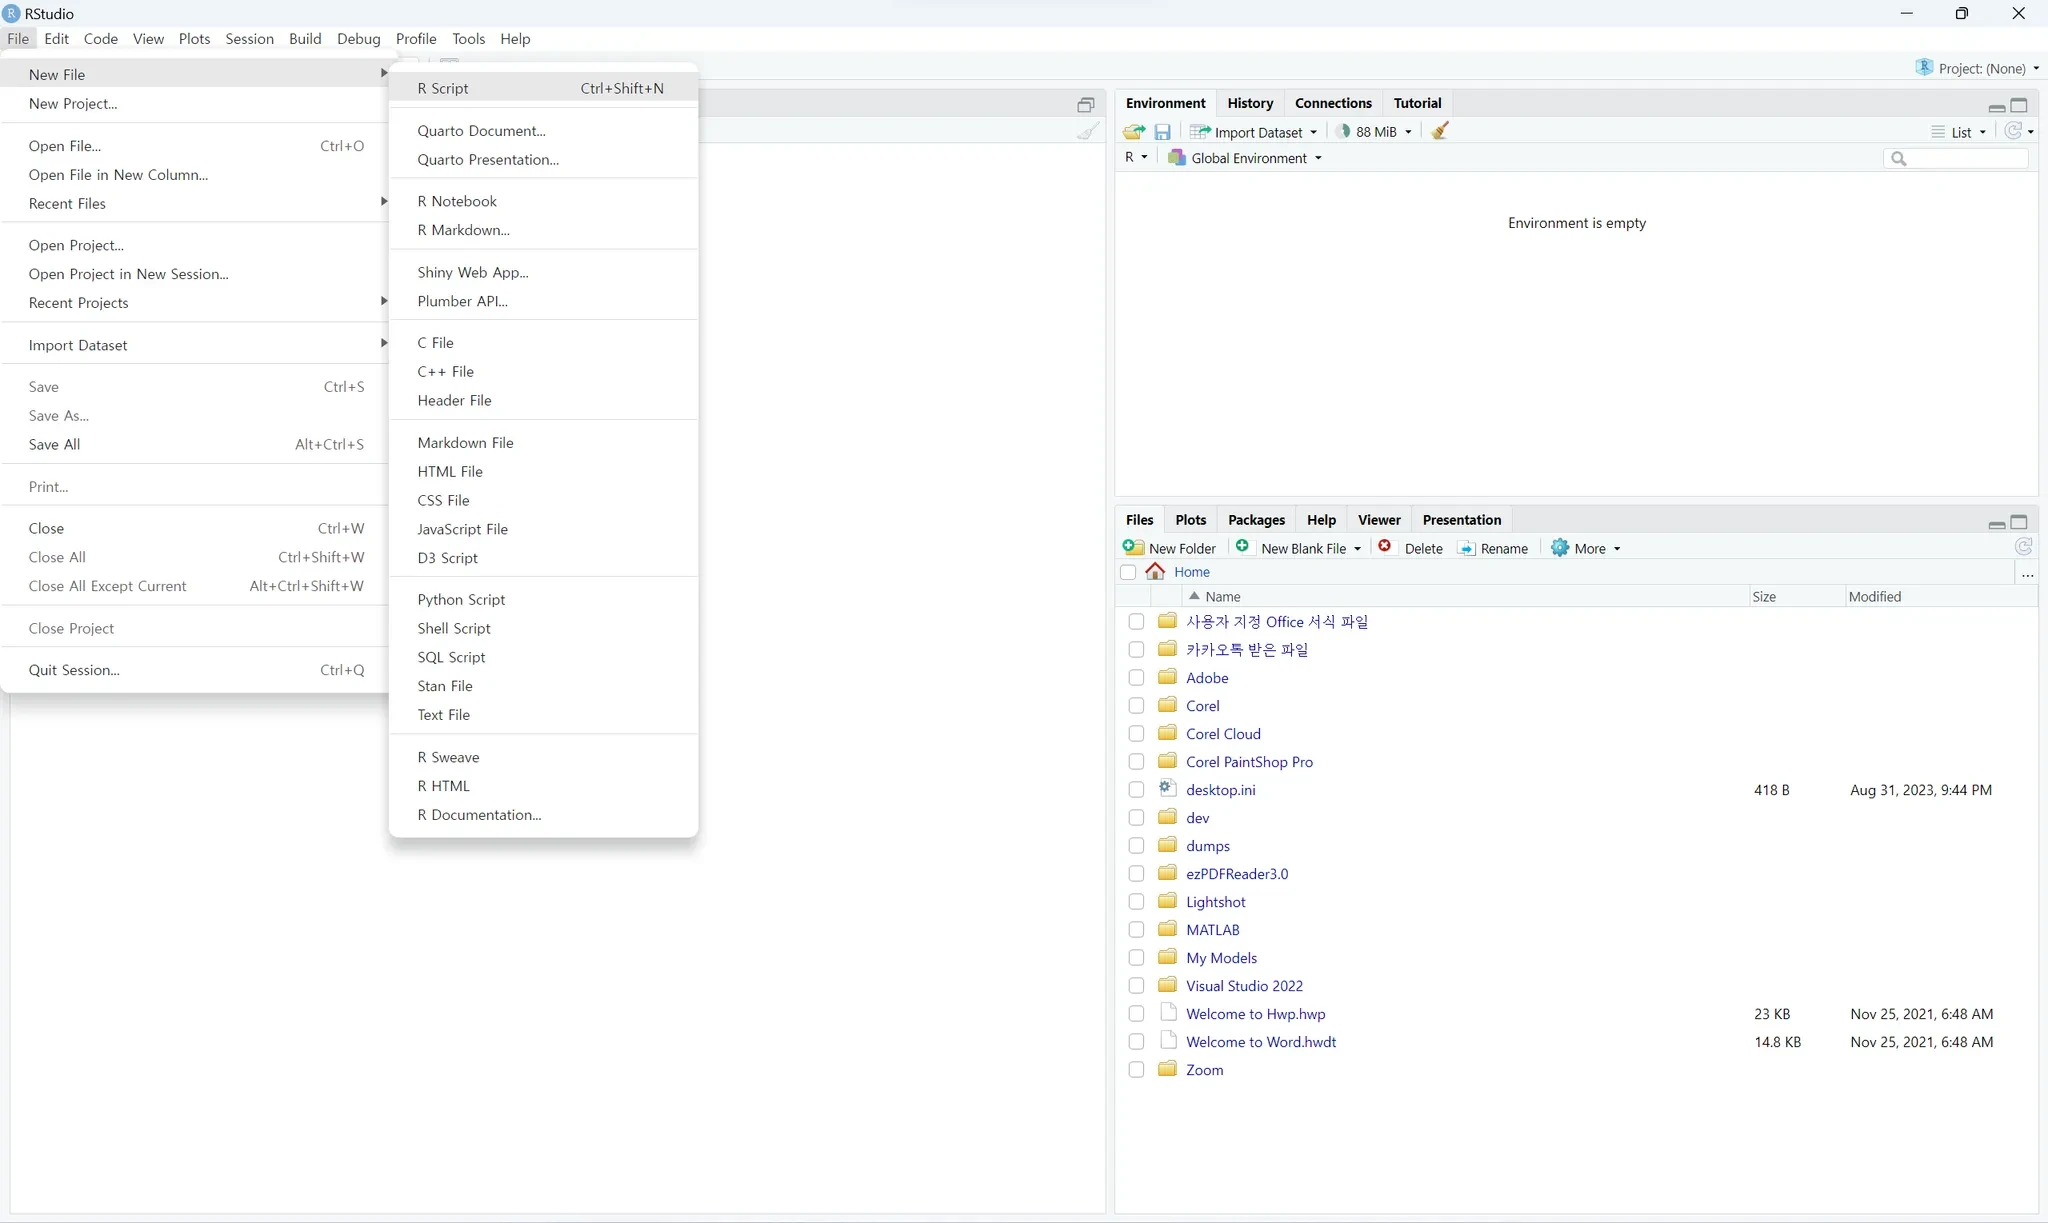Screen dimensions: 2048x1223
Task: Click Open File... in File menu
Action: click(196, 146)
